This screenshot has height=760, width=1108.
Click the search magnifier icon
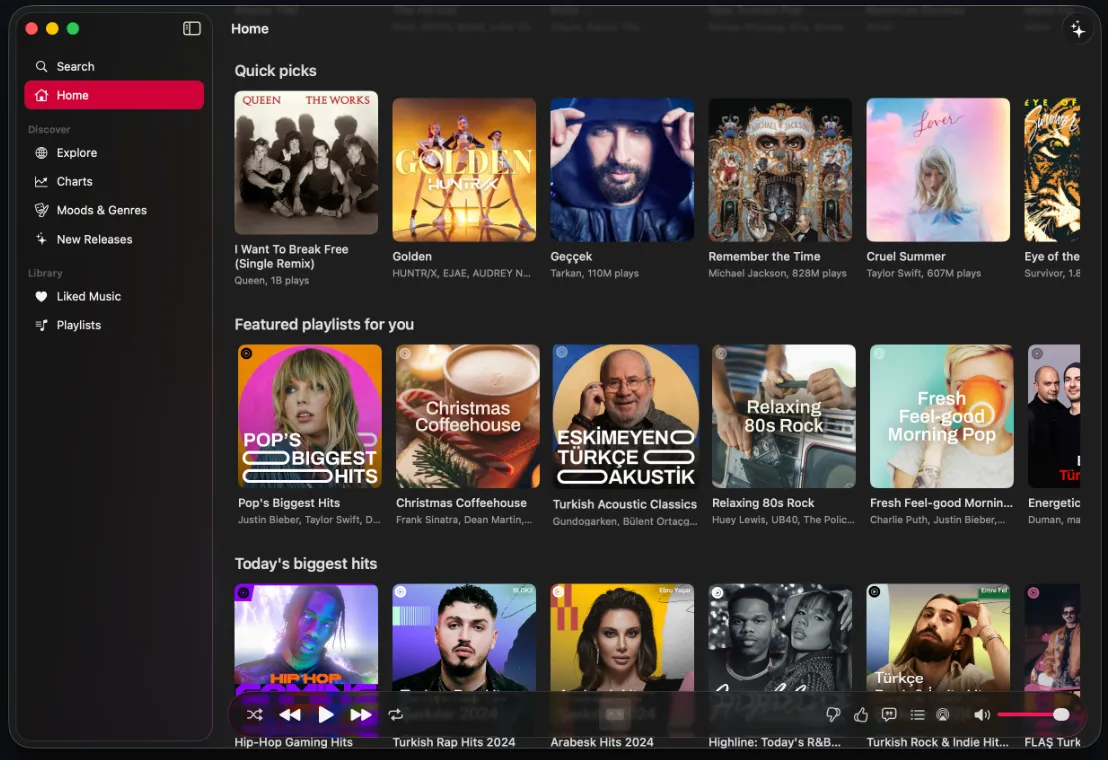[42, 66]
